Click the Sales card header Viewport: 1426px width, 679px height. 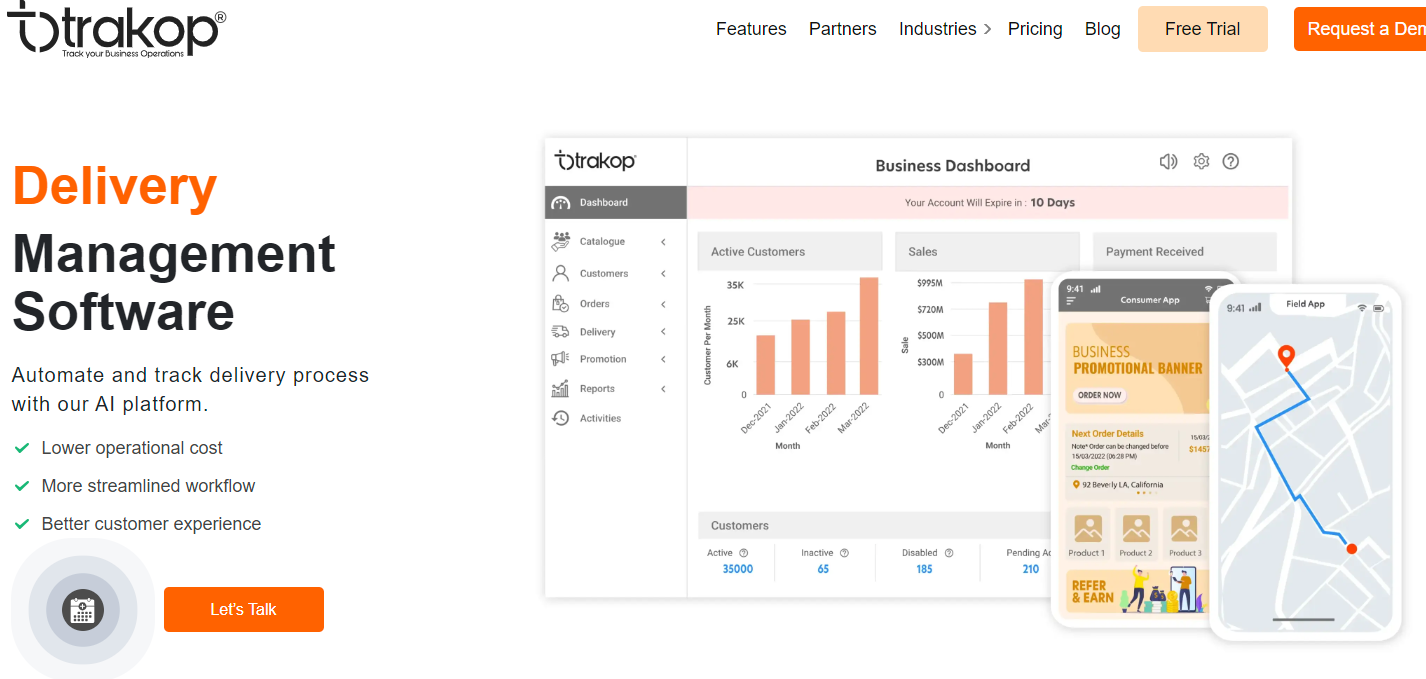tap(987, 252)
